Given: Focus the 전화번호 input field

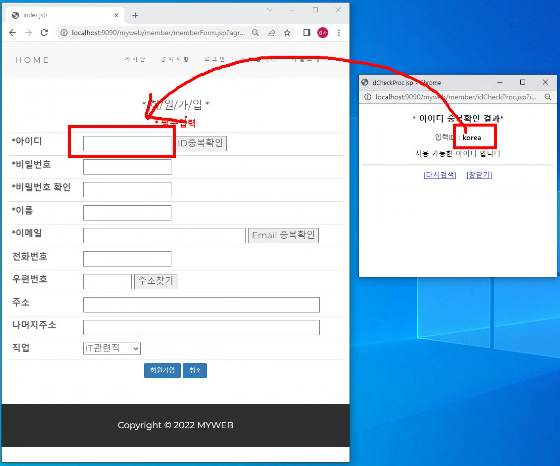Looking at the screenshot, I should coord(127,259).
